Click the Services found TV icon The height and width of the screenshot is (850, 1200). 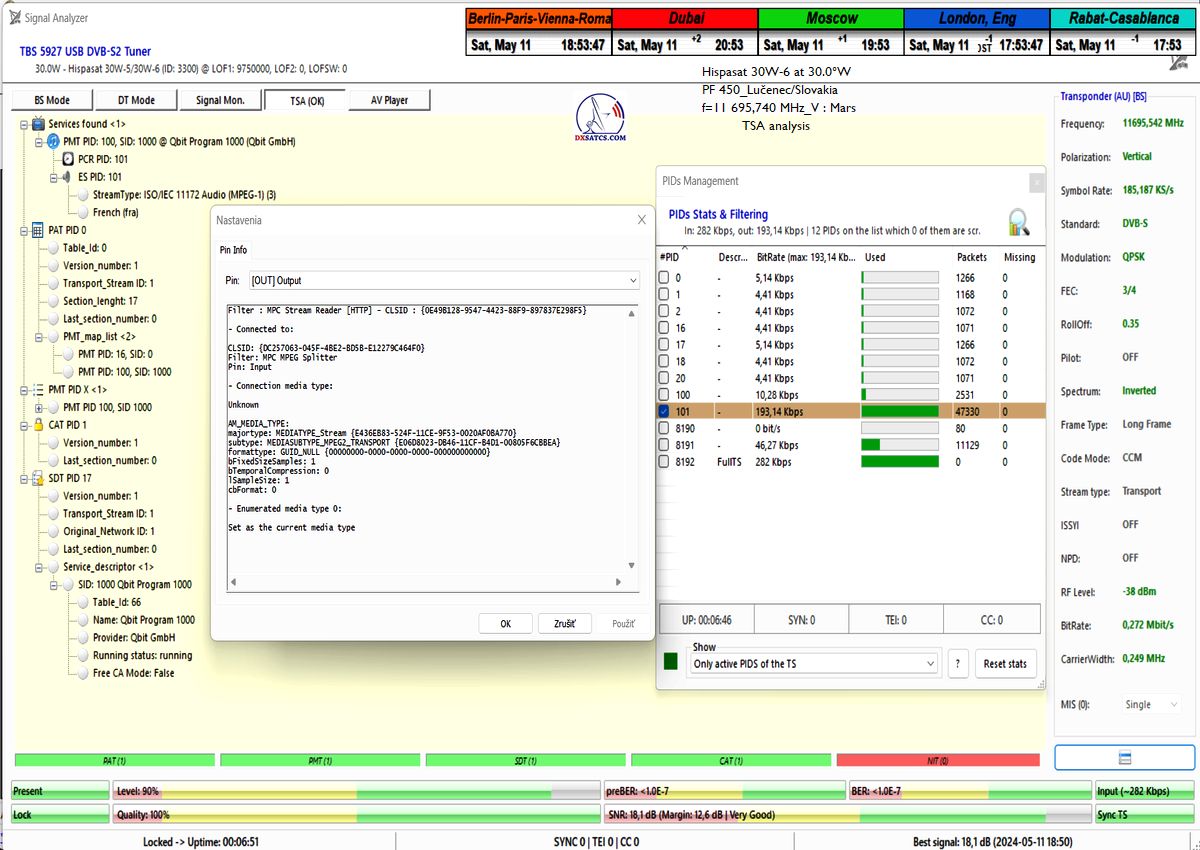point(38,124)
